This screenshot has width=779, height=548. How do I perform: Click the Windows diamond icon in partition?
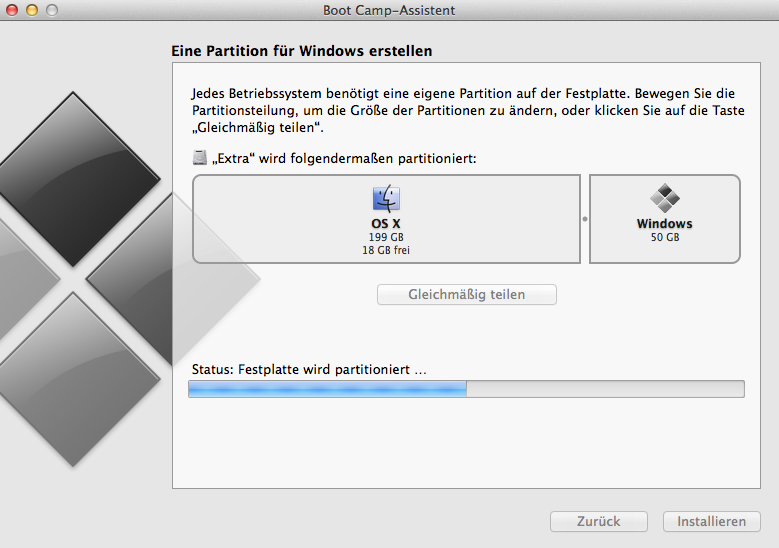point(665,198)
